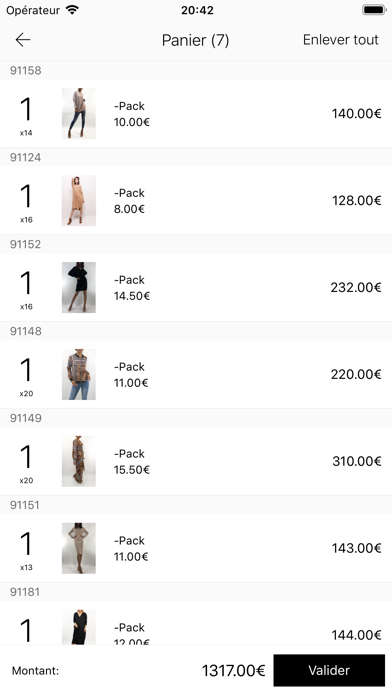Tap quantity 1 x16 for item 91124
Screen dimensions: 392x696
coord(26,203)
